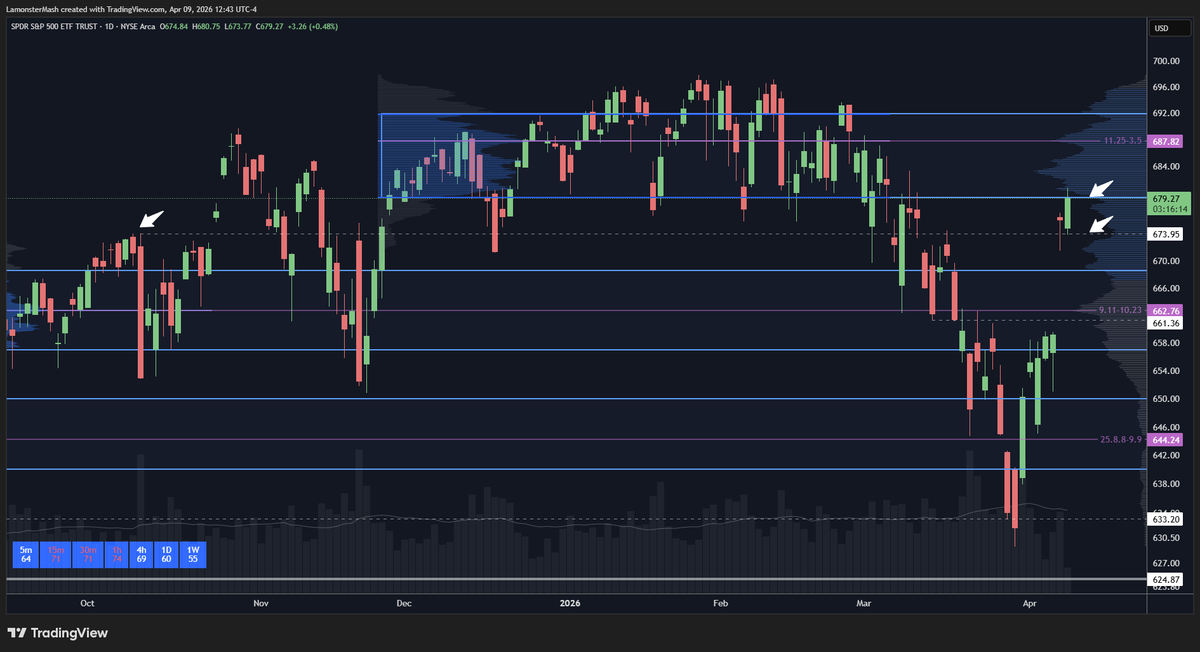The width and height of the screenshot is (1200, 652).
Task: Click the Feb label on time axis
Action: pos(720,604)
